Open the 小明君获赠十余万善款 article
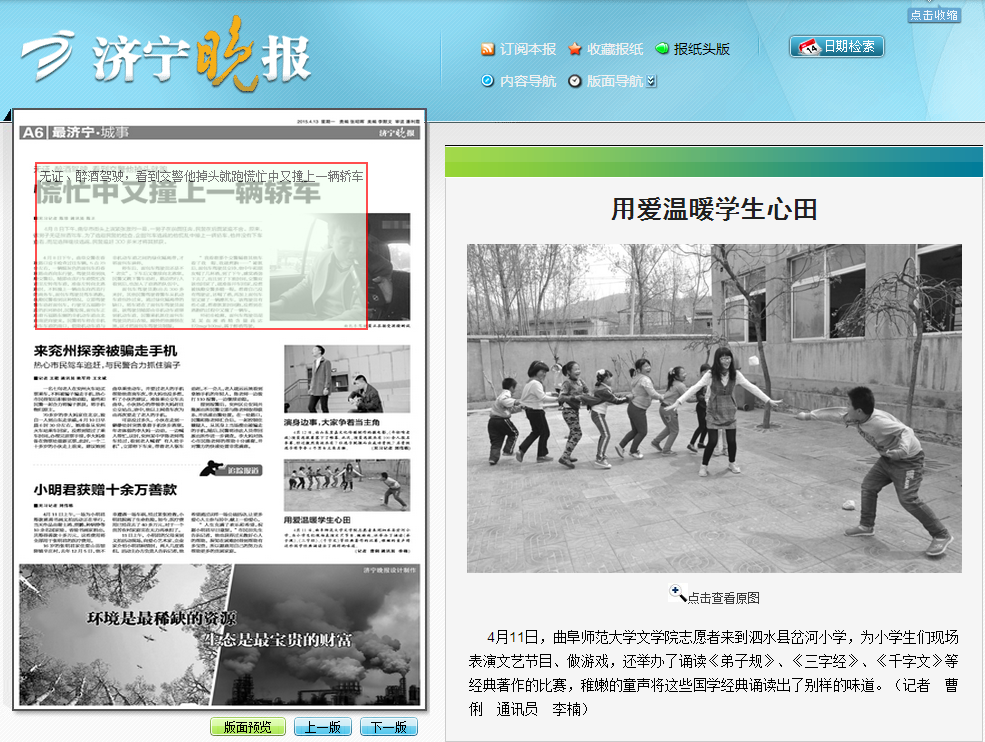The width and height of the screenshot is (985, 742). [x=105, y=490]
